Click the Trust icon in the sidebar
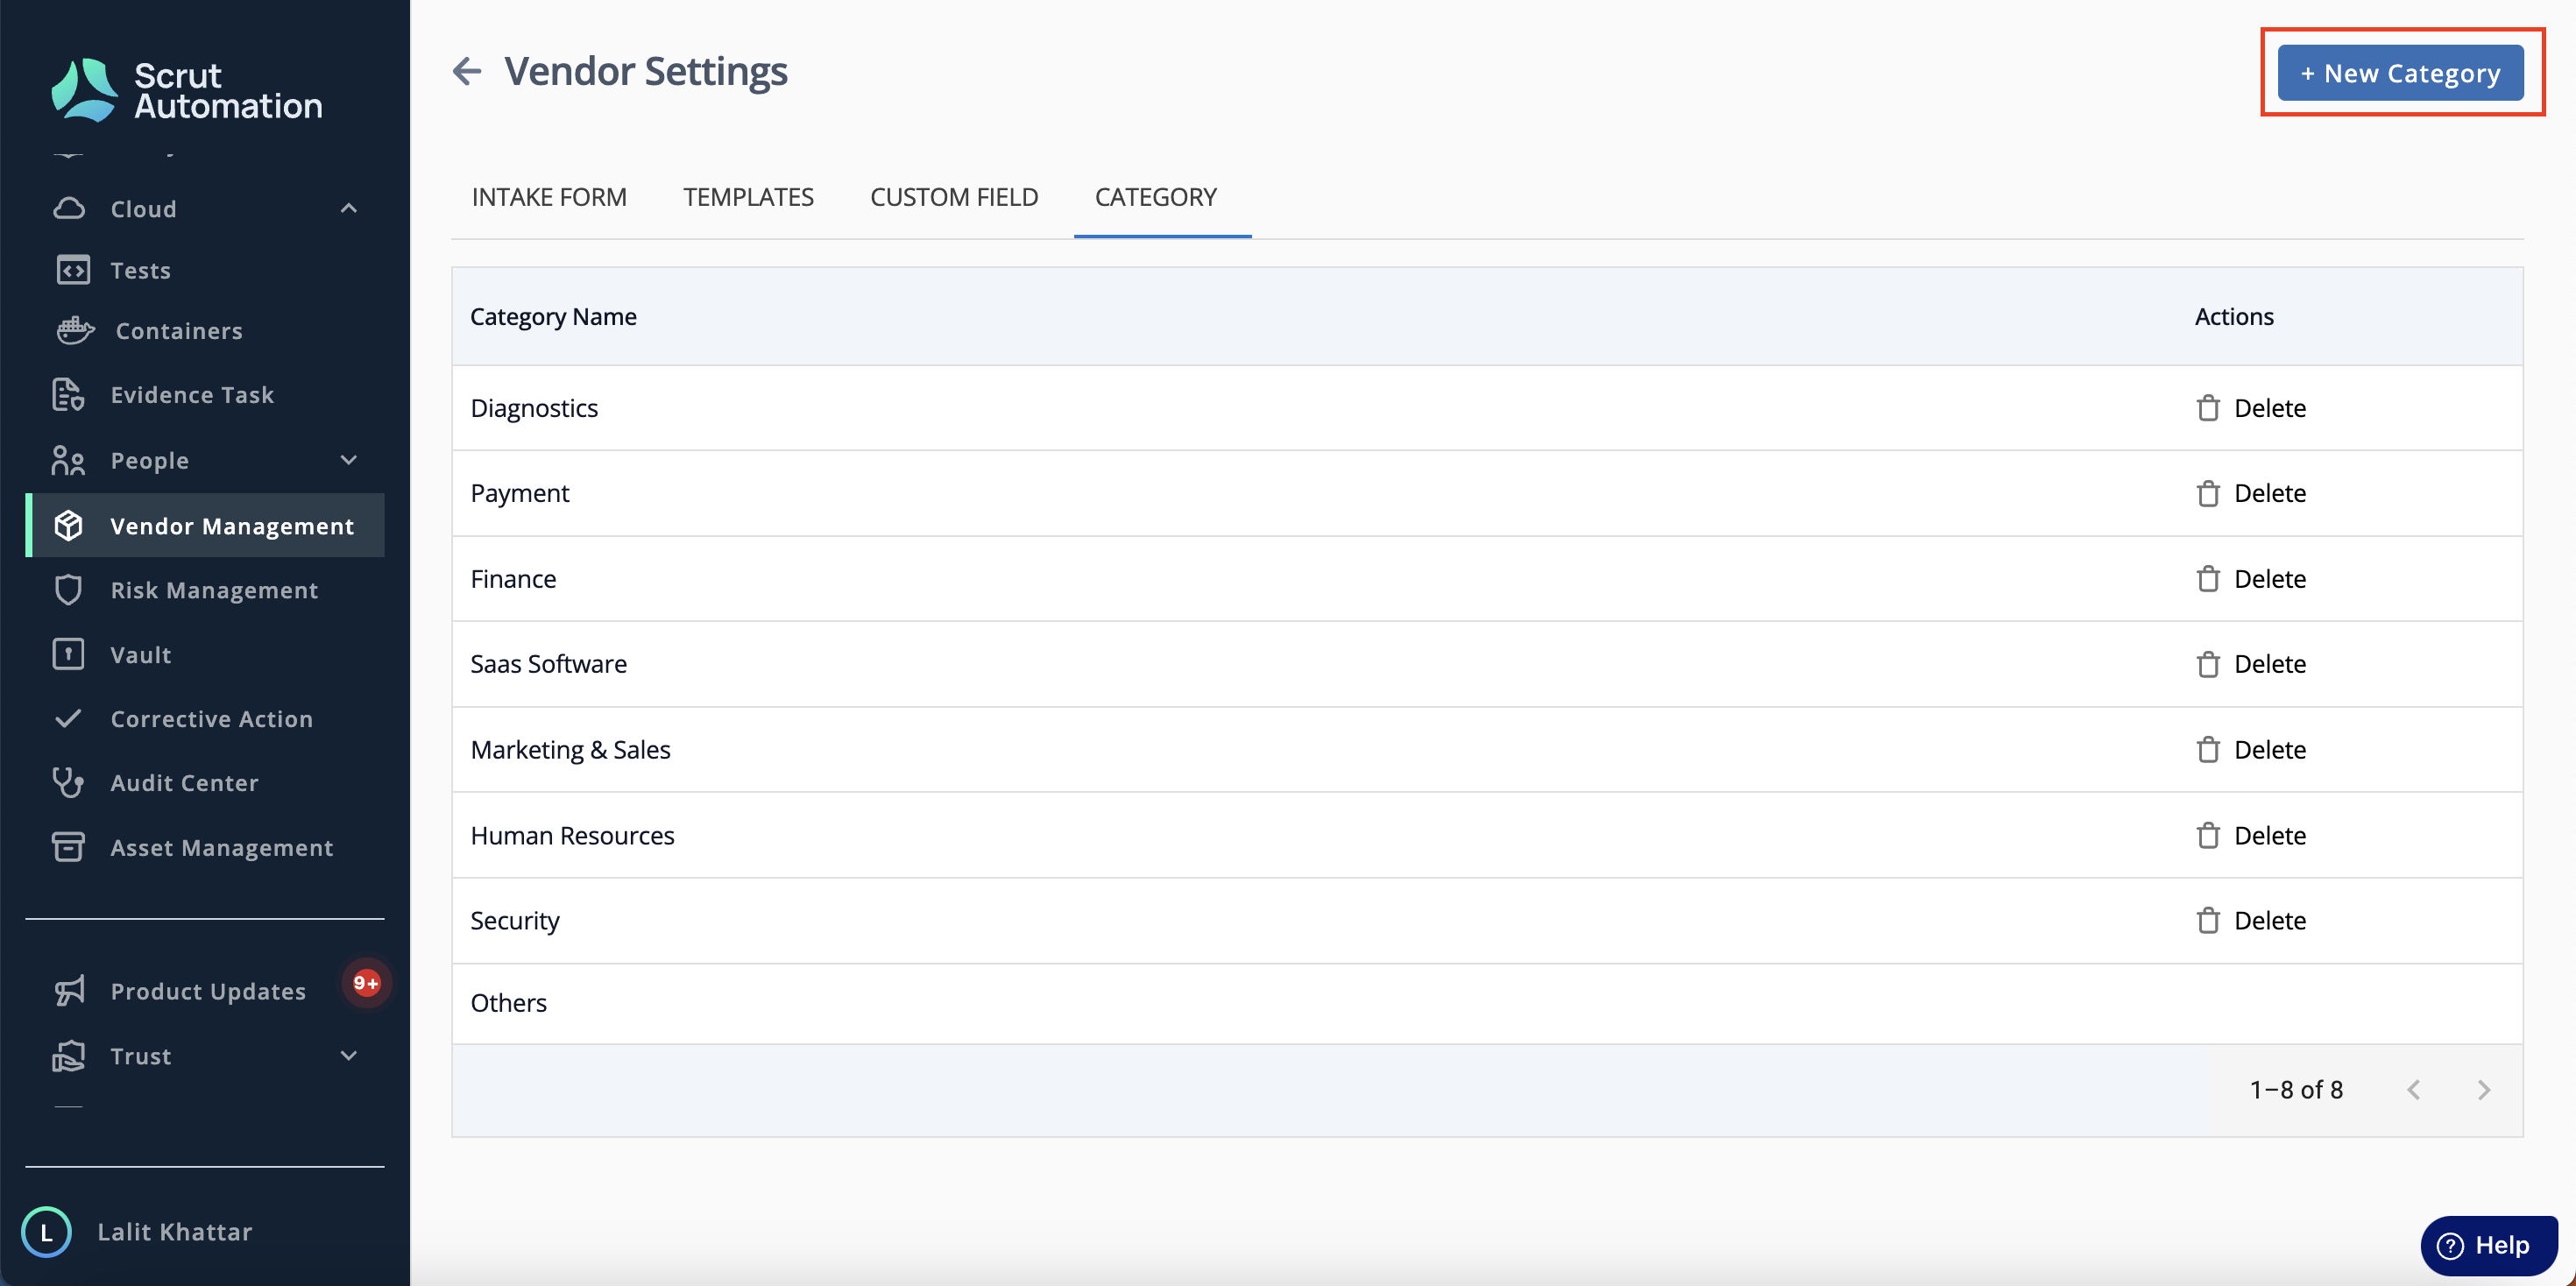The height and width of the screenshot is (1286, 2576). pos(68,1056)
